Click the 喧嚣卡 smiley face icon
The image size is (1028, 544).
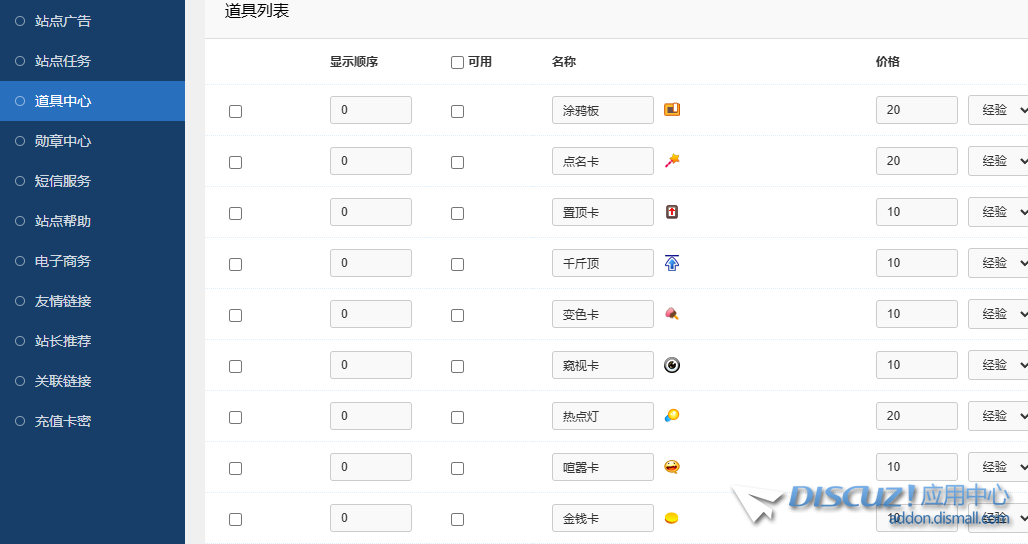672,467
